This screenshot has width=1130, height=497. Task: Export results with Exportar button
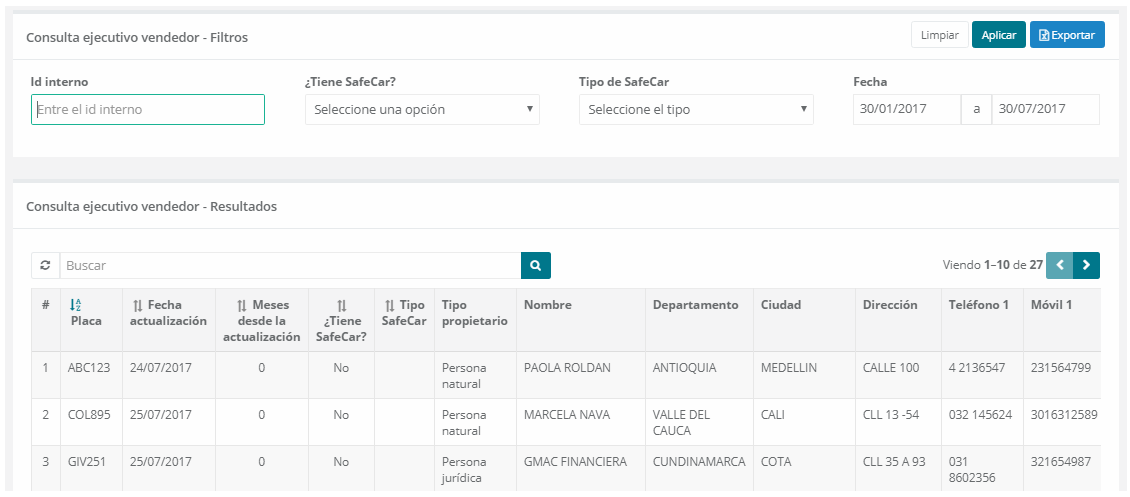pos(1067,35)
